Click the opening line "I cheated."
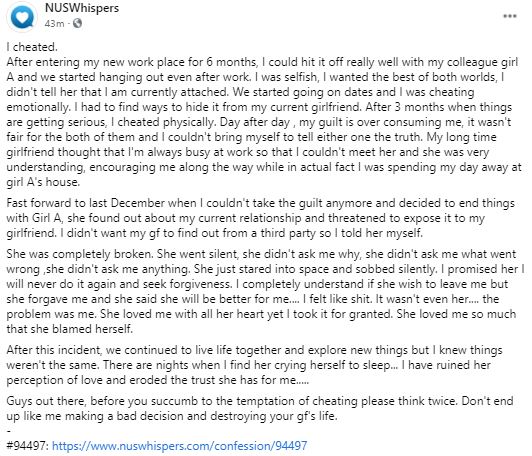The height and width of the screenshot is (456, 532). click(32, 47)
